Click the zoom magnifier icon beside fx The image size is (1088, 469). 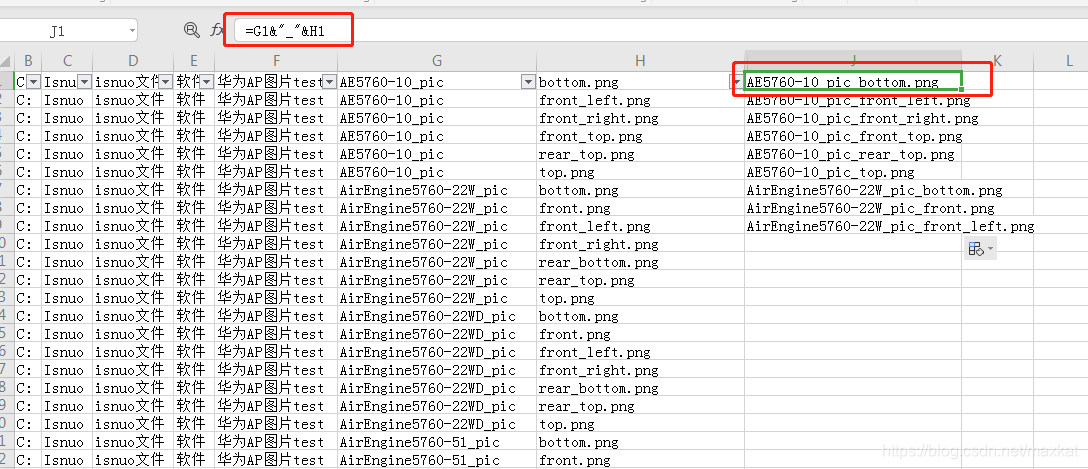191,29
